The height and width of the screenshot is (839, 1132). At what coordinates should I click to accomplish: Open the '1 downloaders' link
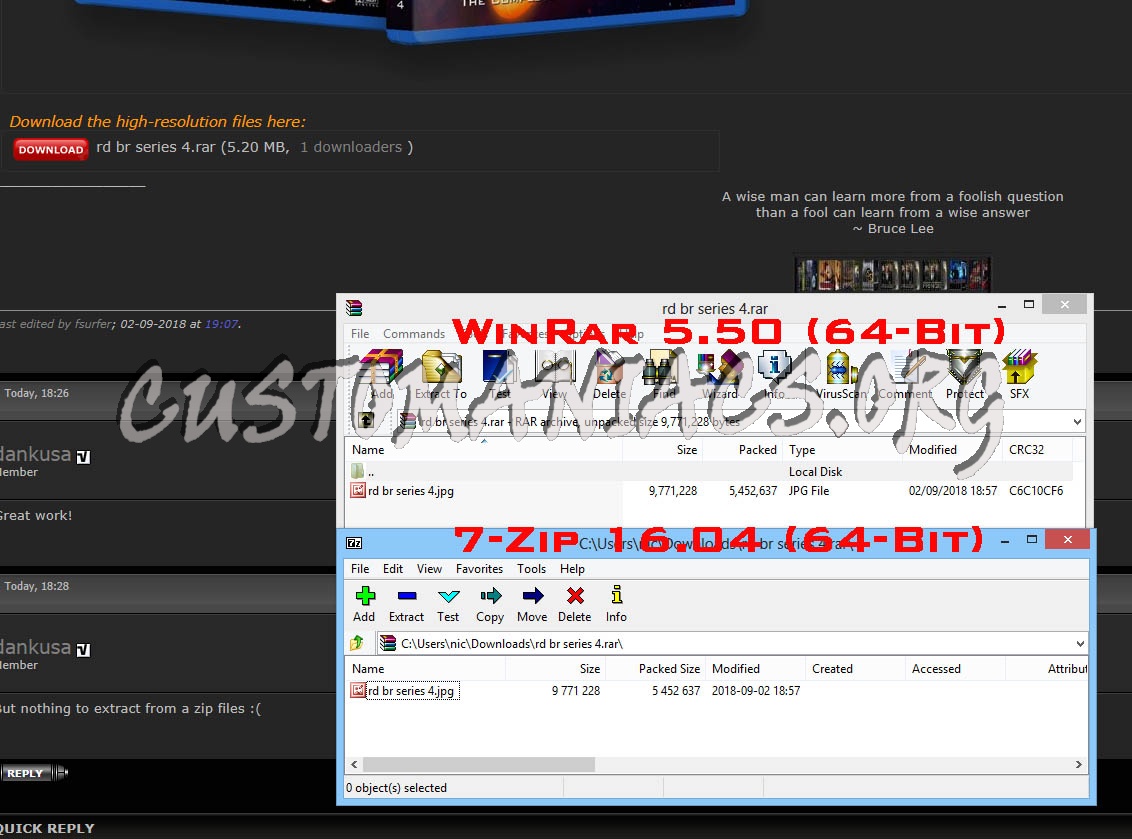(351, 147)
